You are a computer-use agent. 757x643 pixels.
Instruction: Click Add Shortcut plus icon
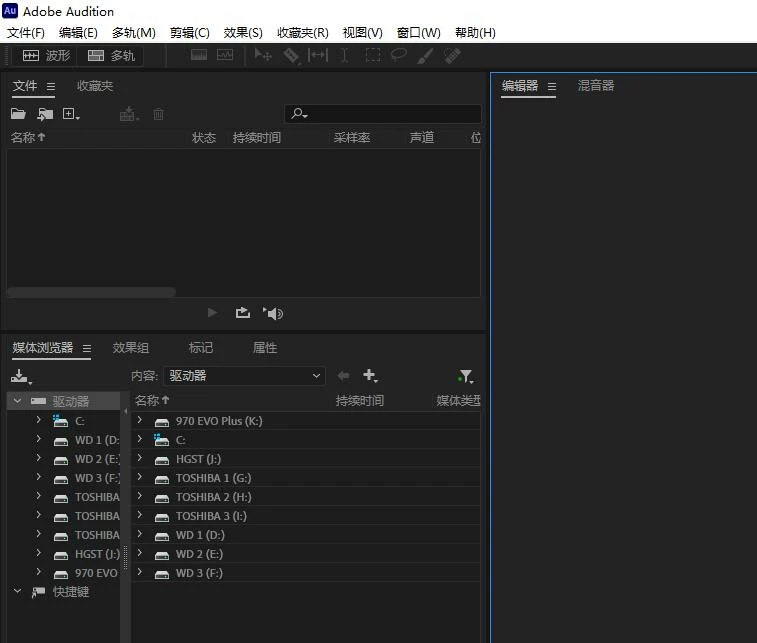click(x=370, y=375)
